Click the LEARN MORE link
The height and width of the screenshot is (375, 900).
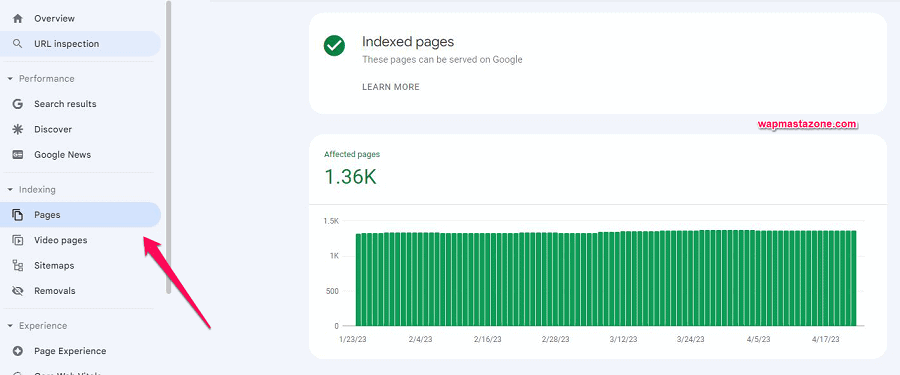tap(391, 87)
